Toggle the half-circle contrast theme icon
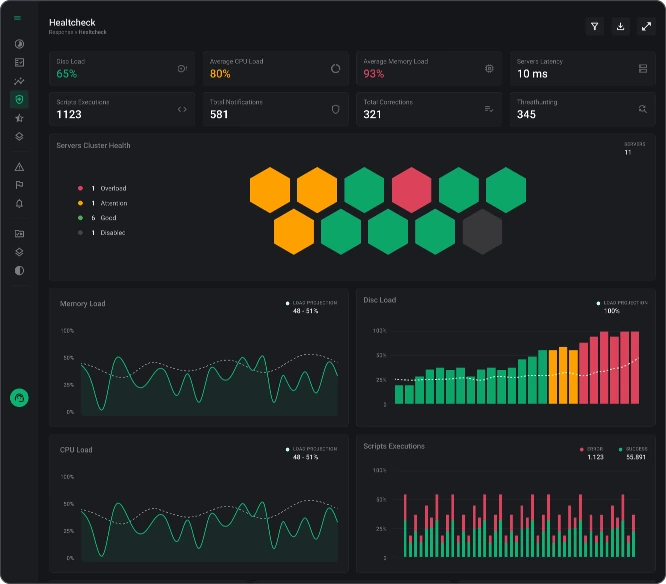Screen dimensions: 666x584 coord(19,271)
